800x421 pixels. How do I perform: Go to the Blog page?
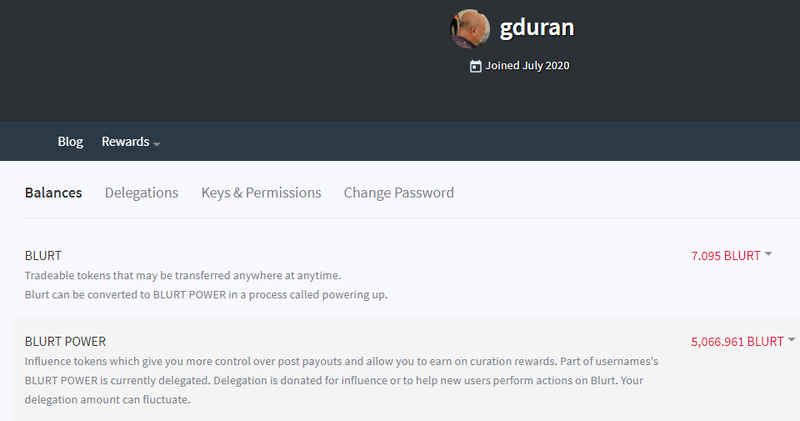(x=70, y=141)
